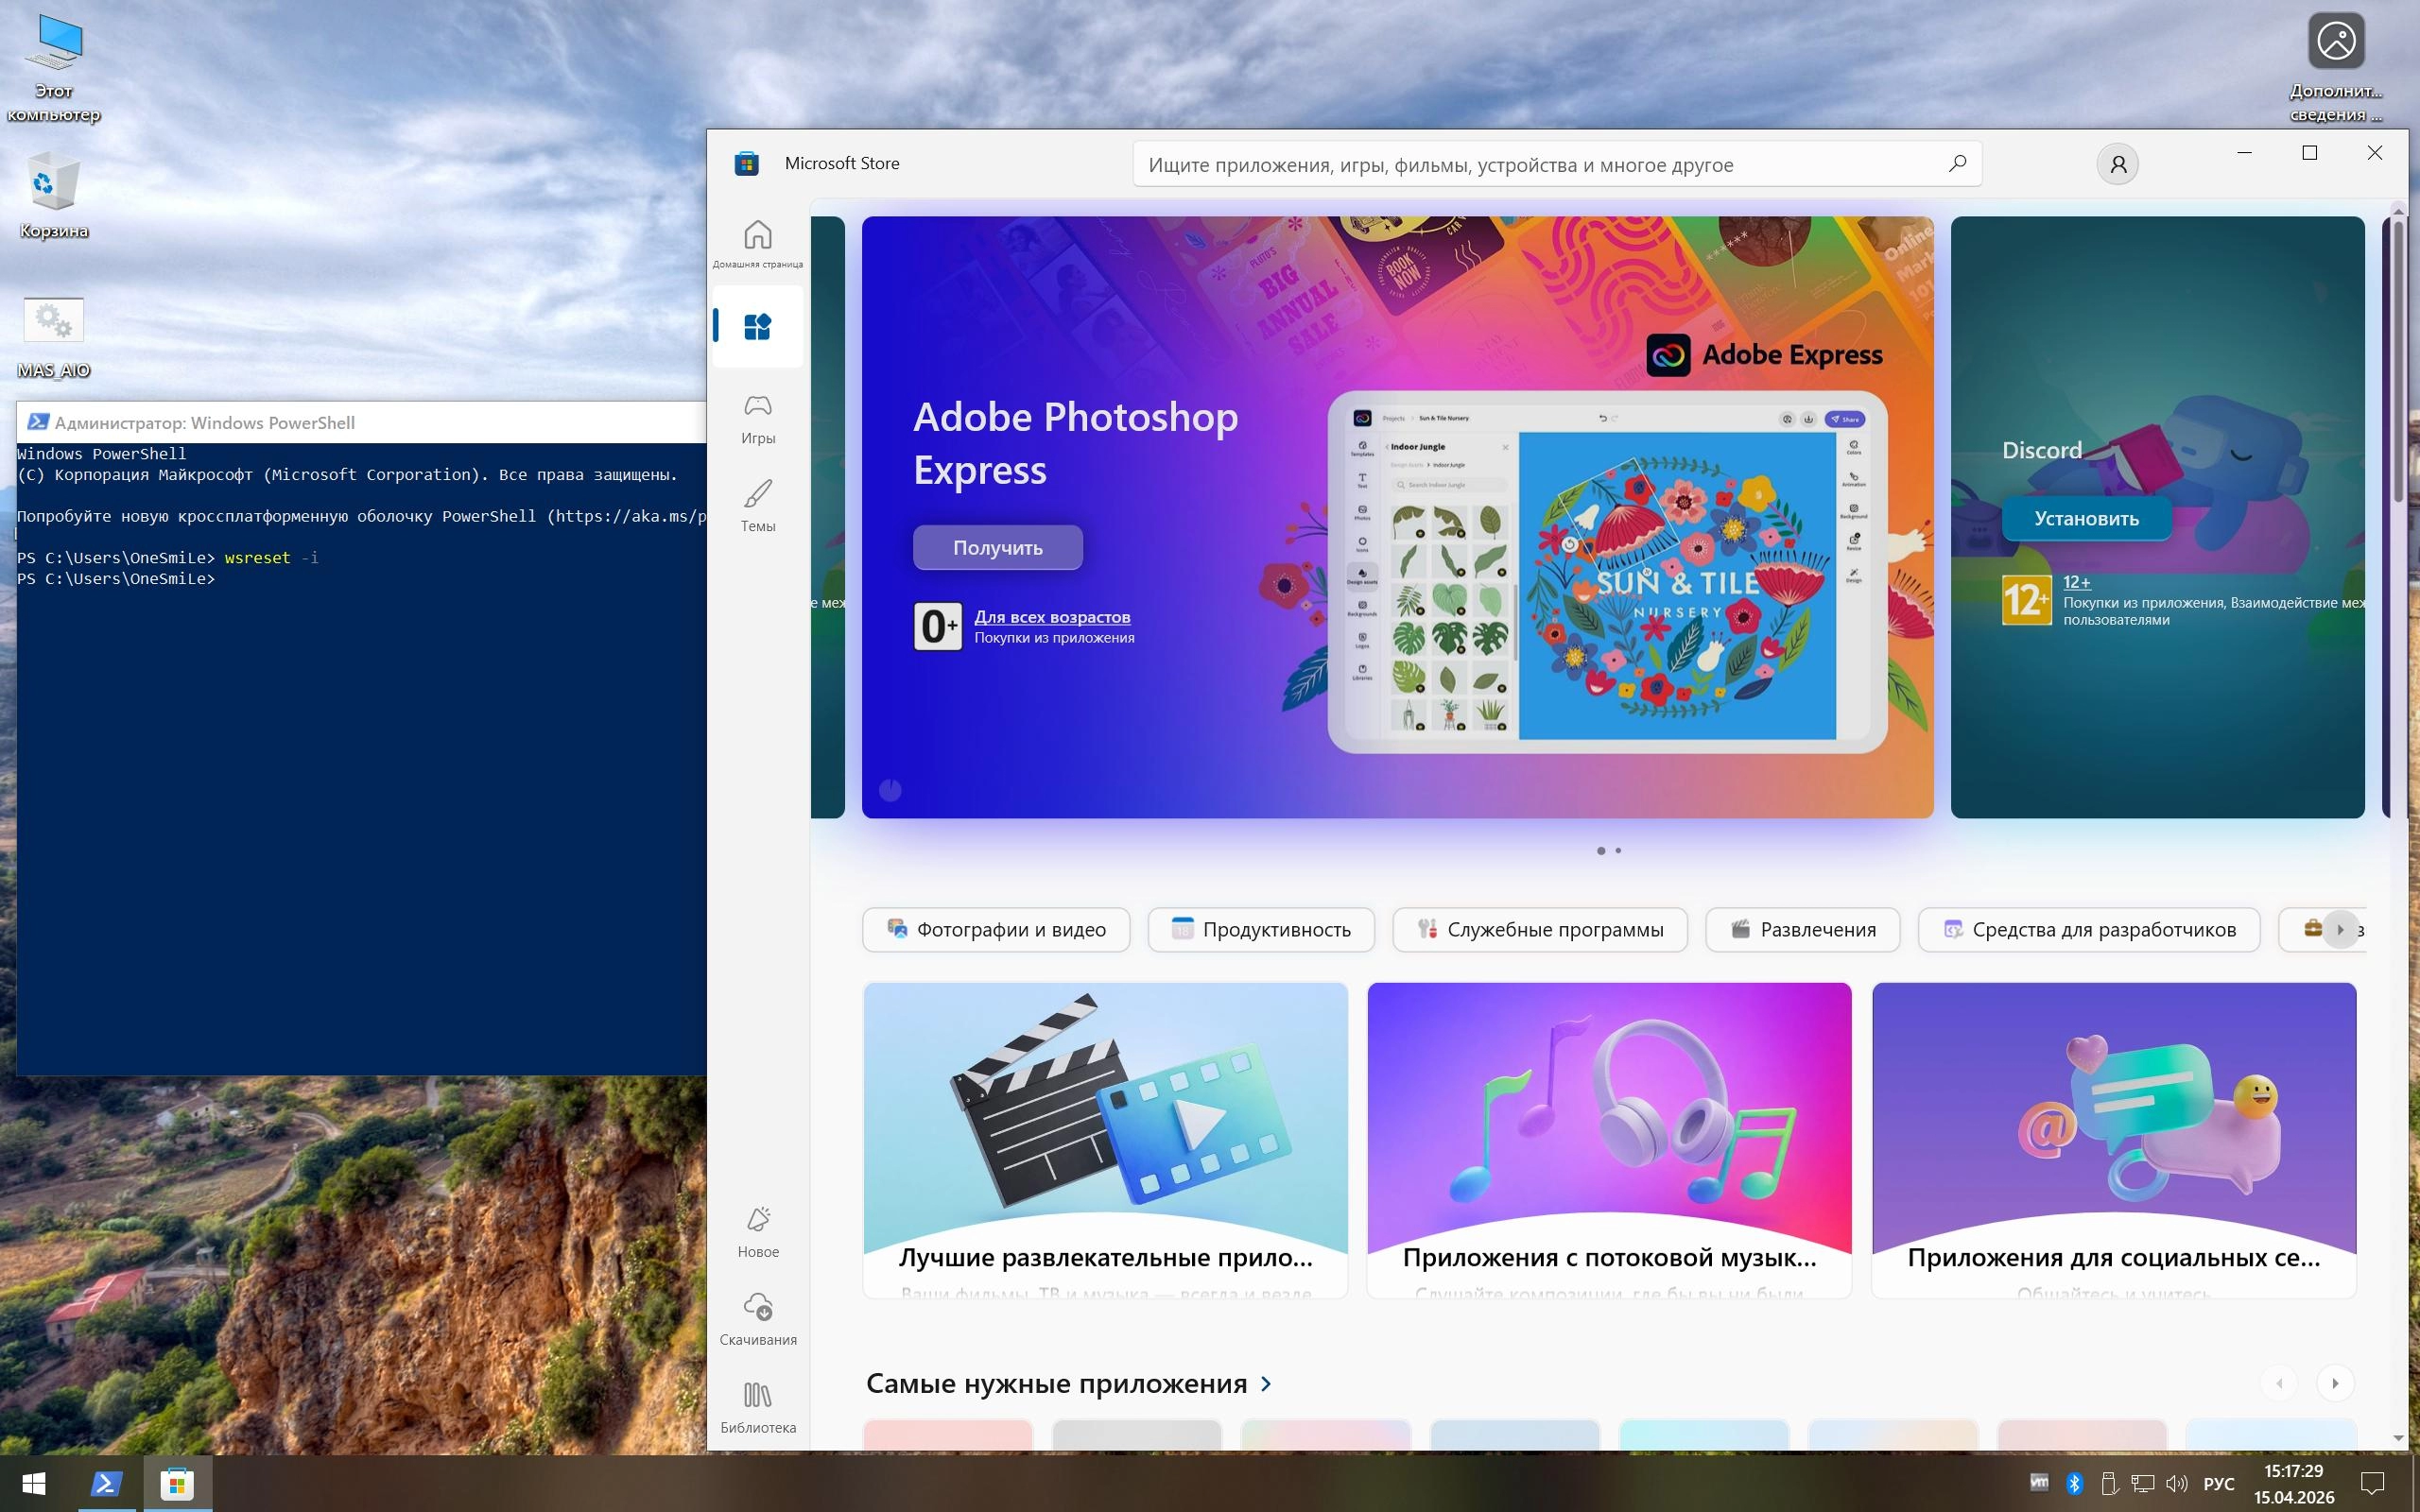
Task: Open the Downloads cloud icon
Action: (x=757, y=1308)
